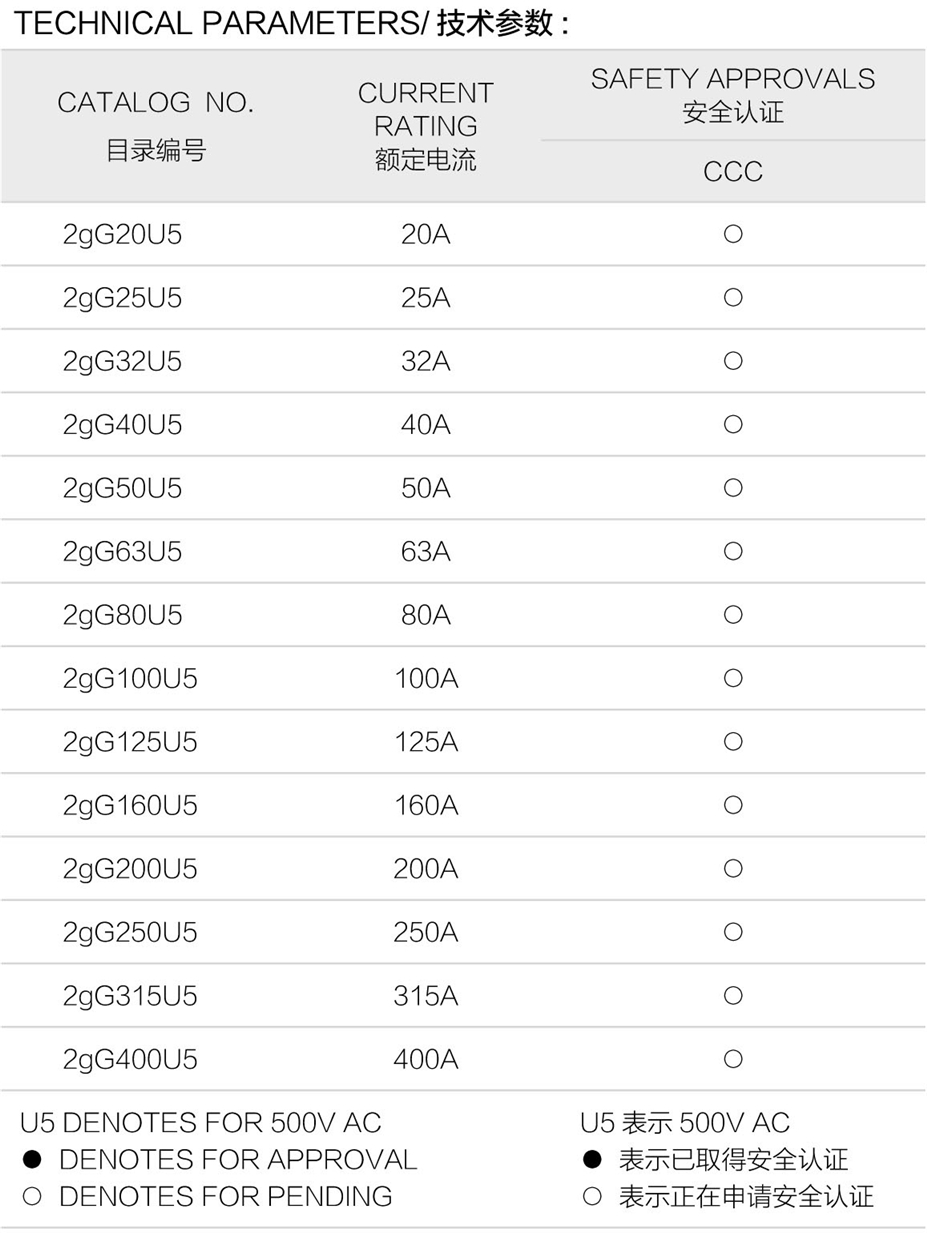Select catalog number 2gG32U5

click(x=122, y=362)
